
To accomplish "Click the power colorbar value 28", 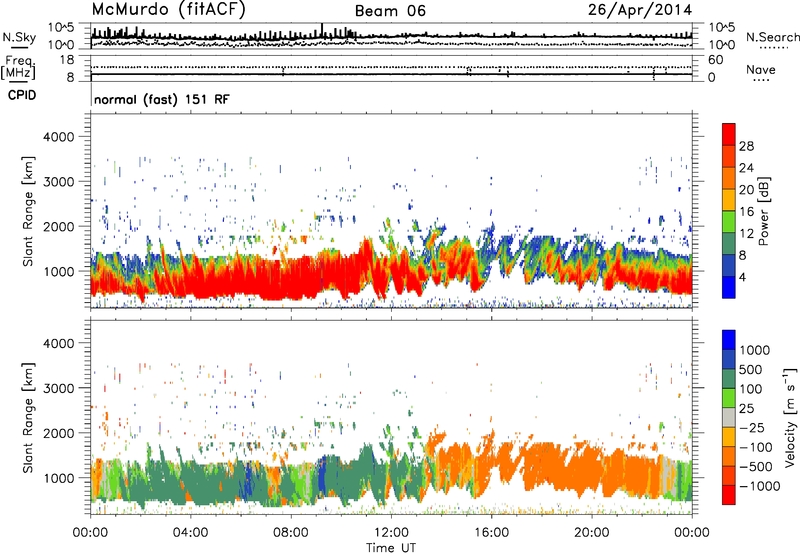I will click(x=746, y=146).
